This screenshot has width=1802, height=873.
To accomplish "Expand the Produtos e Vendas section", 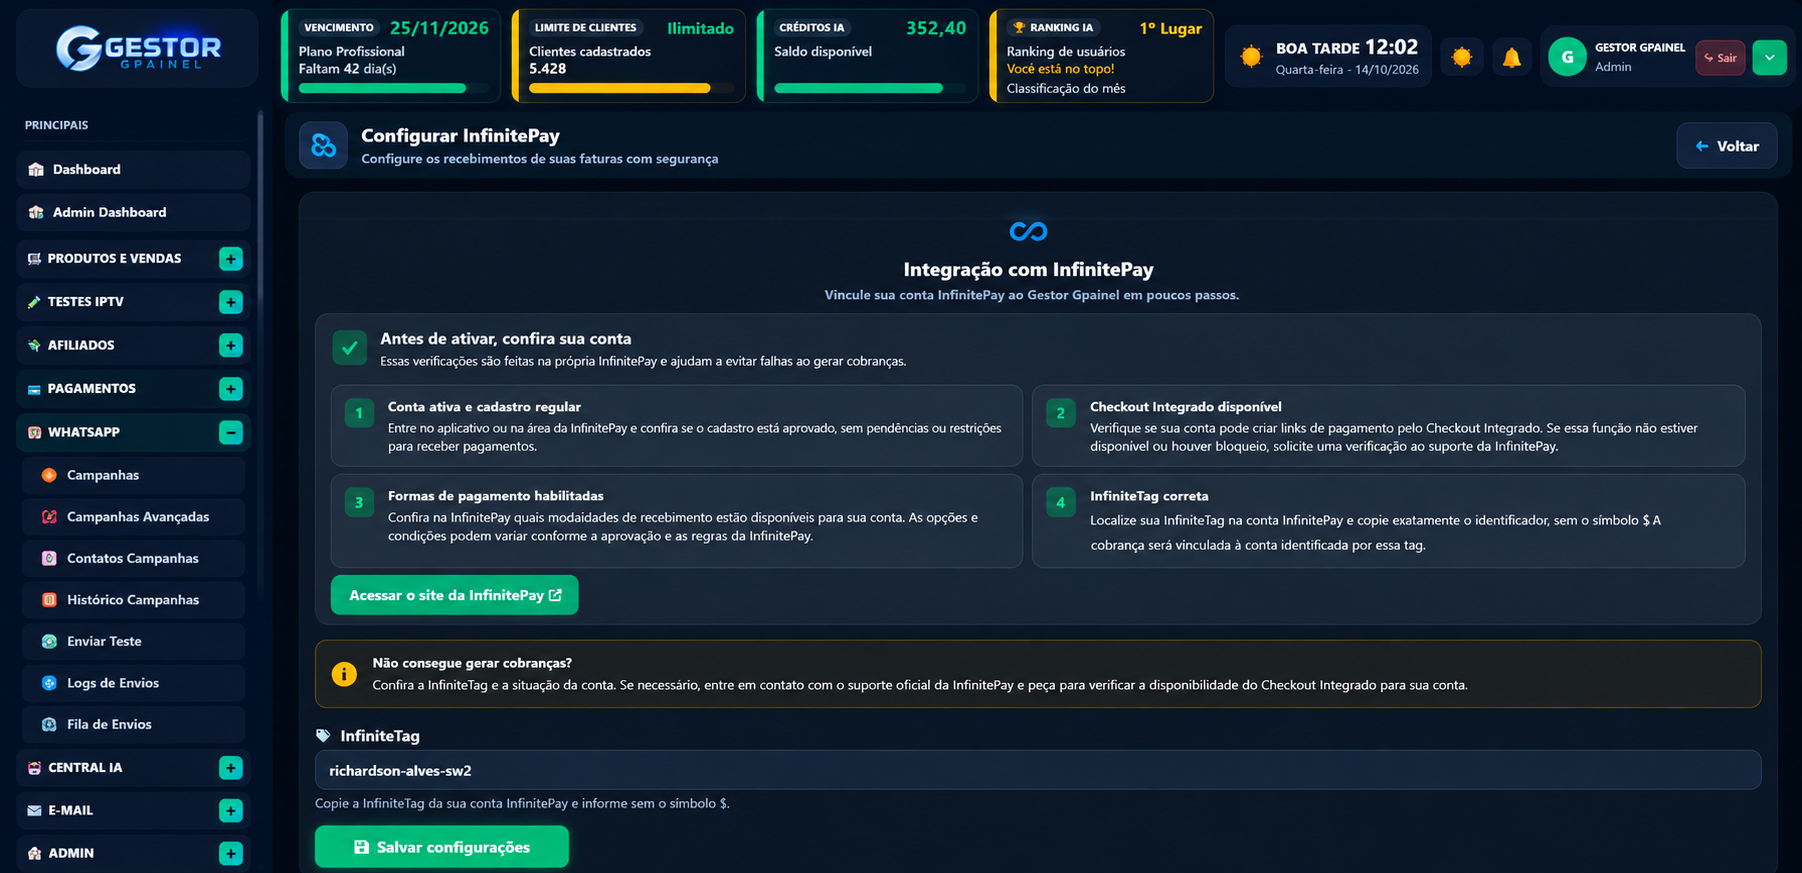I will pyautogui.click(x=231, y=259).
